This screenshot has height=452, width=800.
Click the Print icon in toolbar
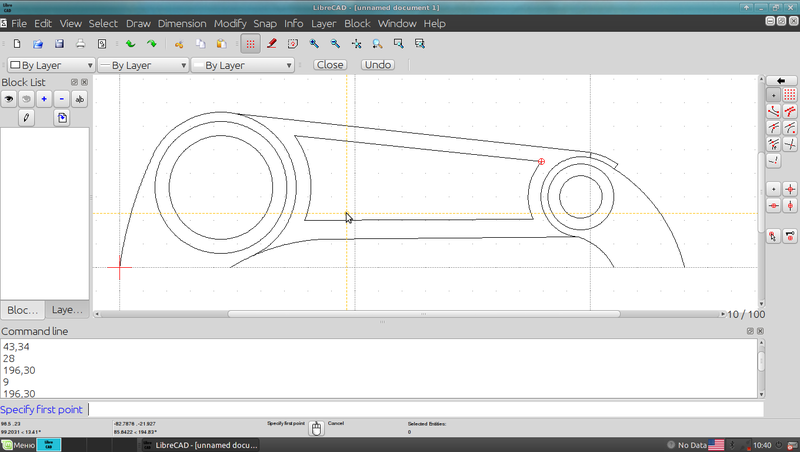80,44
